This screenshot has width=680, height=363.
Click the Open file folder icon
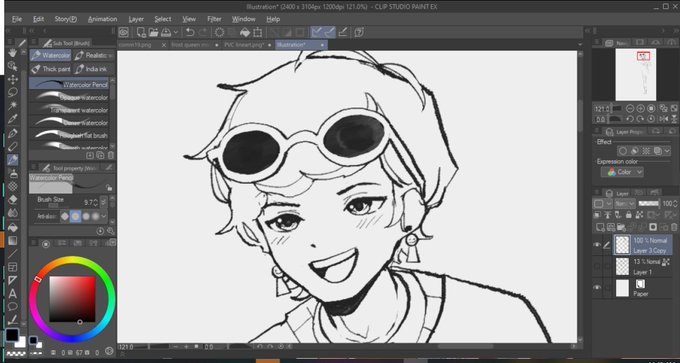[153, 32]
